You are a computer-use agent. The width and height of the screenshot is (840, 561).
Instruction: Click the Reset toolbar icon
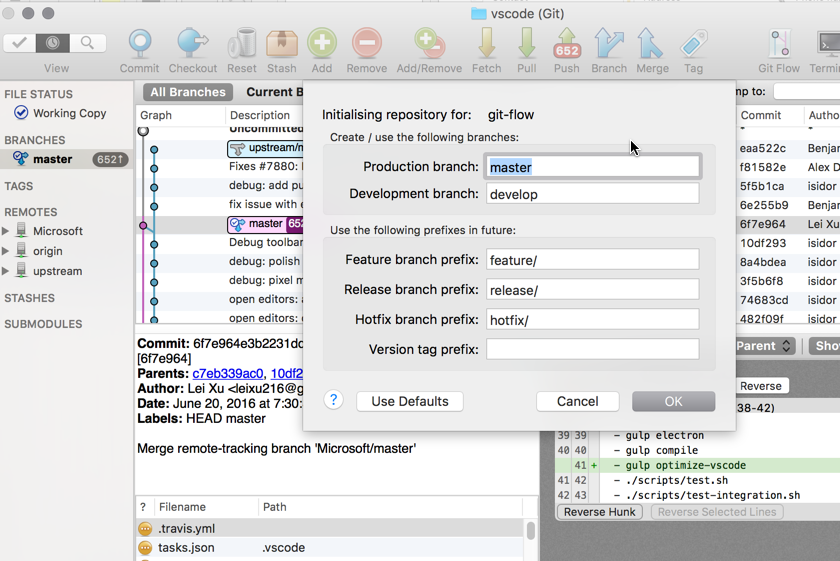coord(242,43)
